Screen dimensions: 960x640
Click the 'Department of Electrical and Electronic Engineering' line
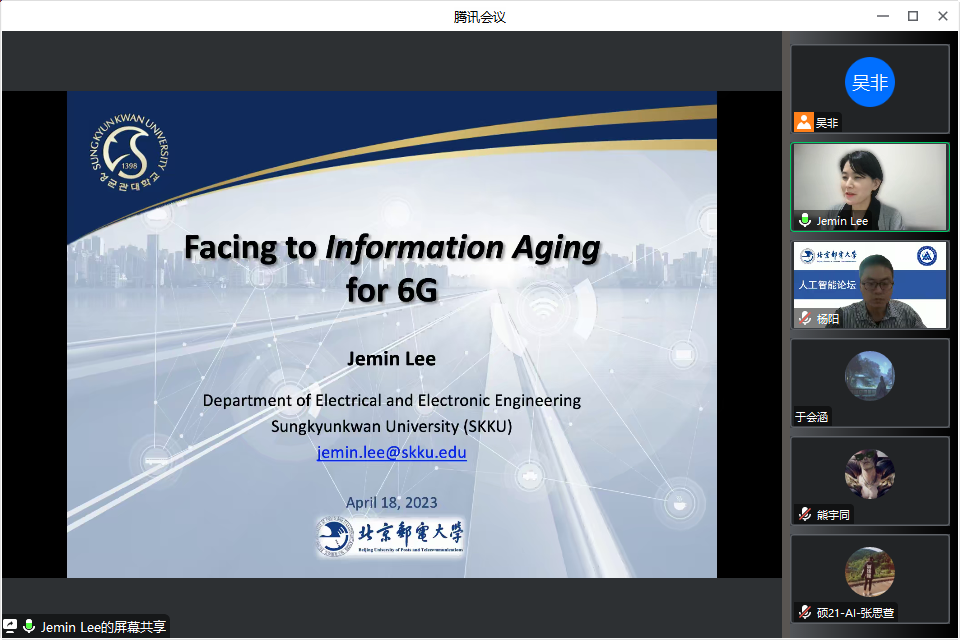click(392, 401)
